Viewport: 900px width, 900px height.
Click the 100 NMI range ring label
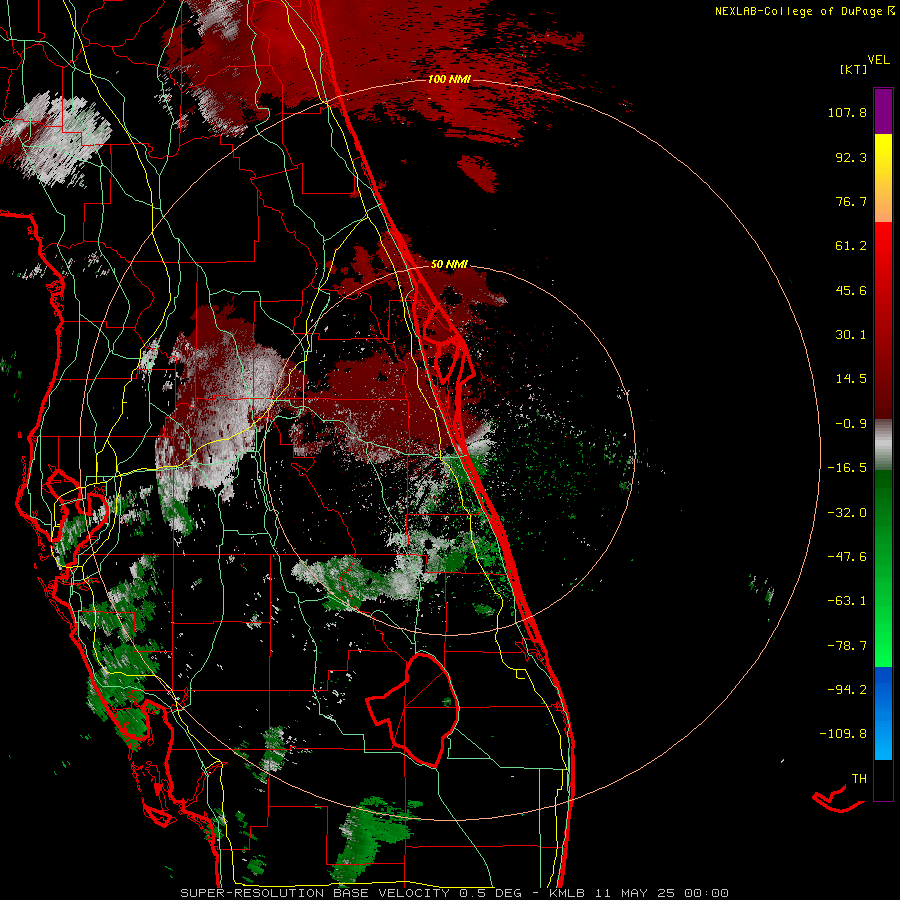(449, 79)
